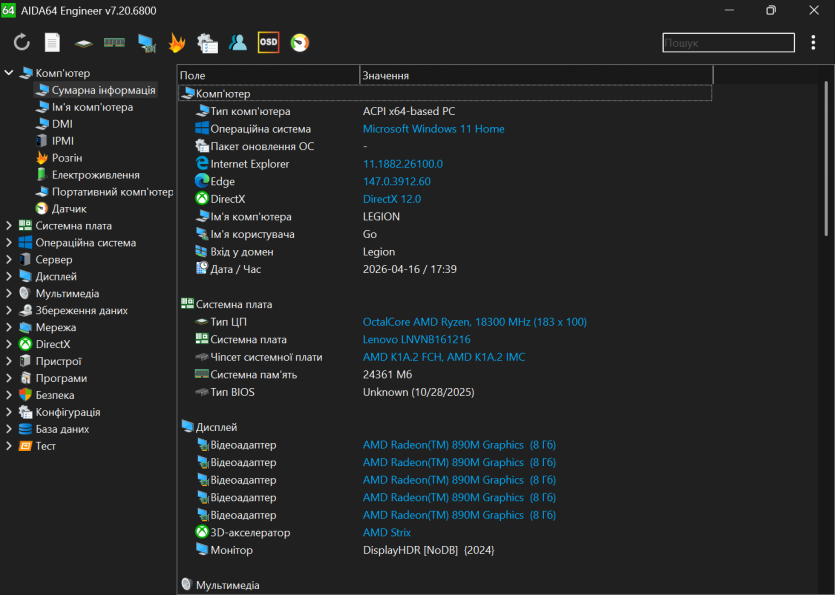Click the Lenovo LNVNB161216 motherboard link

click(x=416, y=340)
